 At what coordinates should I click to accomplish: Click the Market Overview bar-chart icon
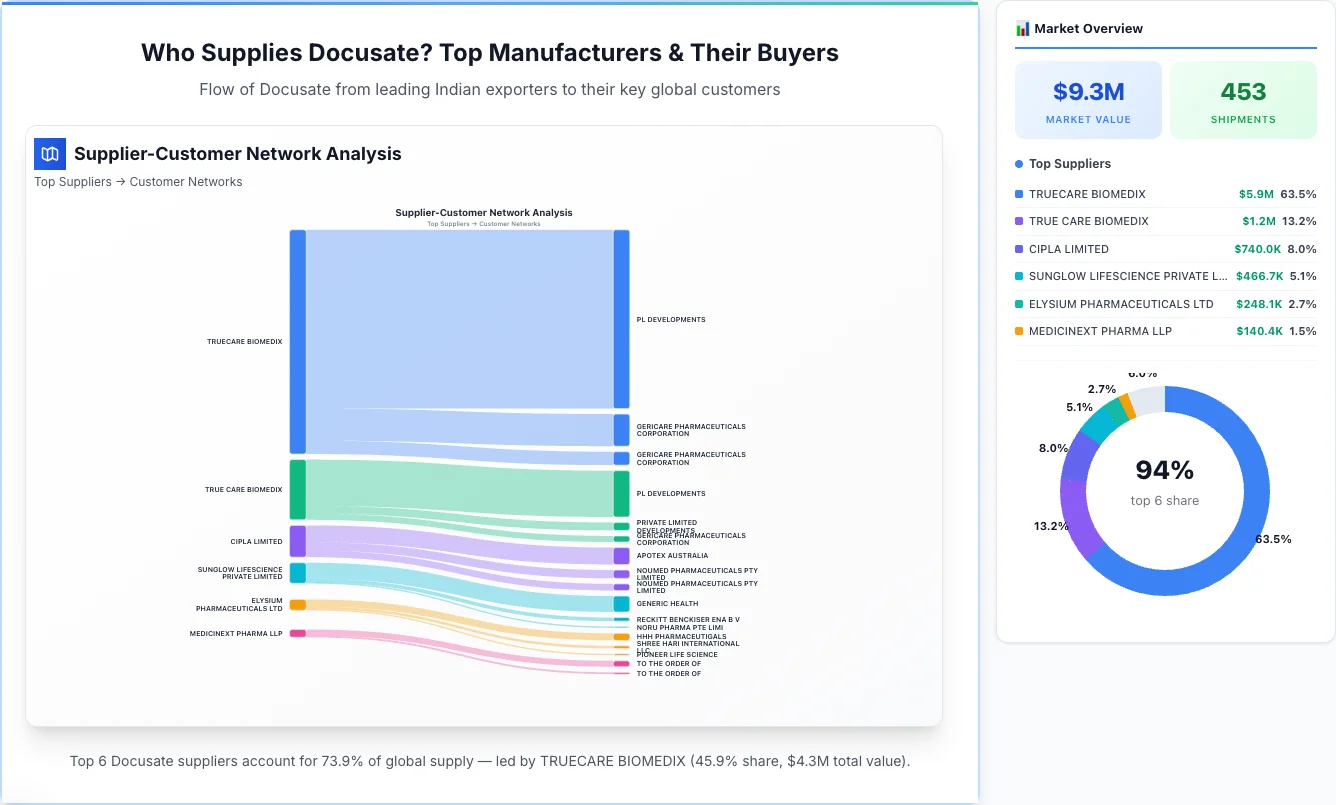click(x=1022, y=28)
